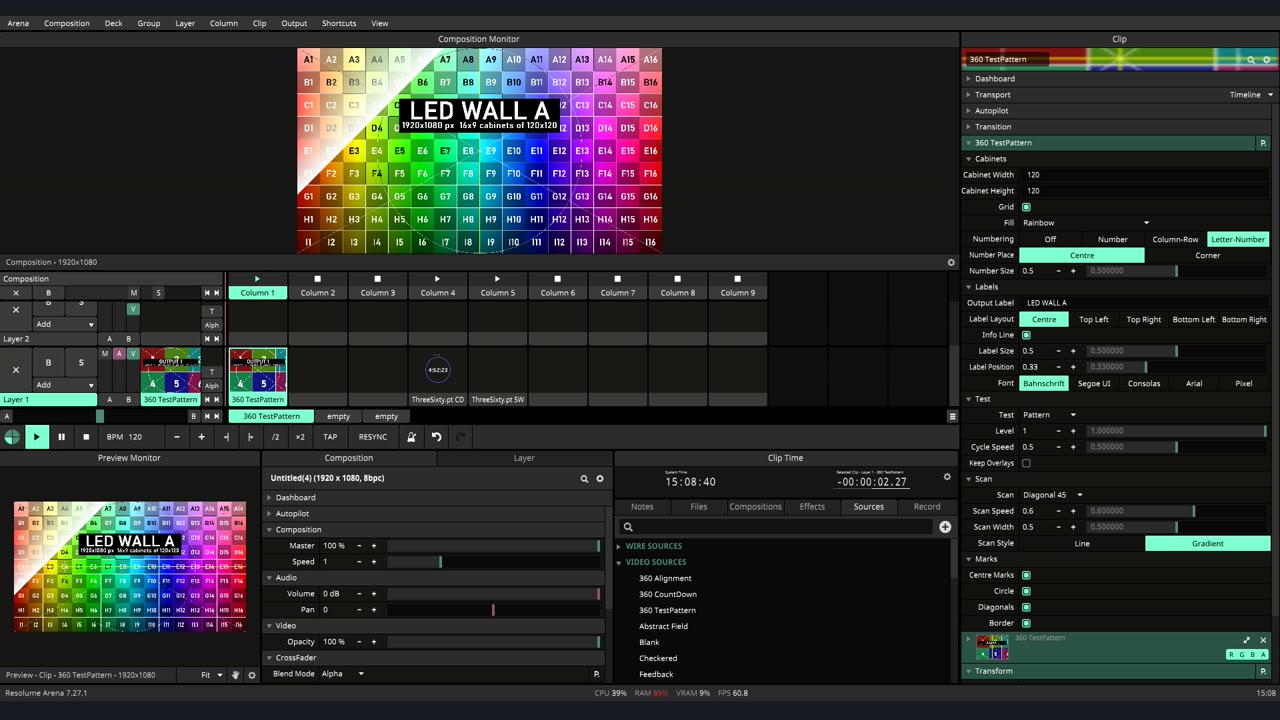Trigger Column 1 play arrow
The height and width of the screenshot is (720, 1280).
pos(257,279)
